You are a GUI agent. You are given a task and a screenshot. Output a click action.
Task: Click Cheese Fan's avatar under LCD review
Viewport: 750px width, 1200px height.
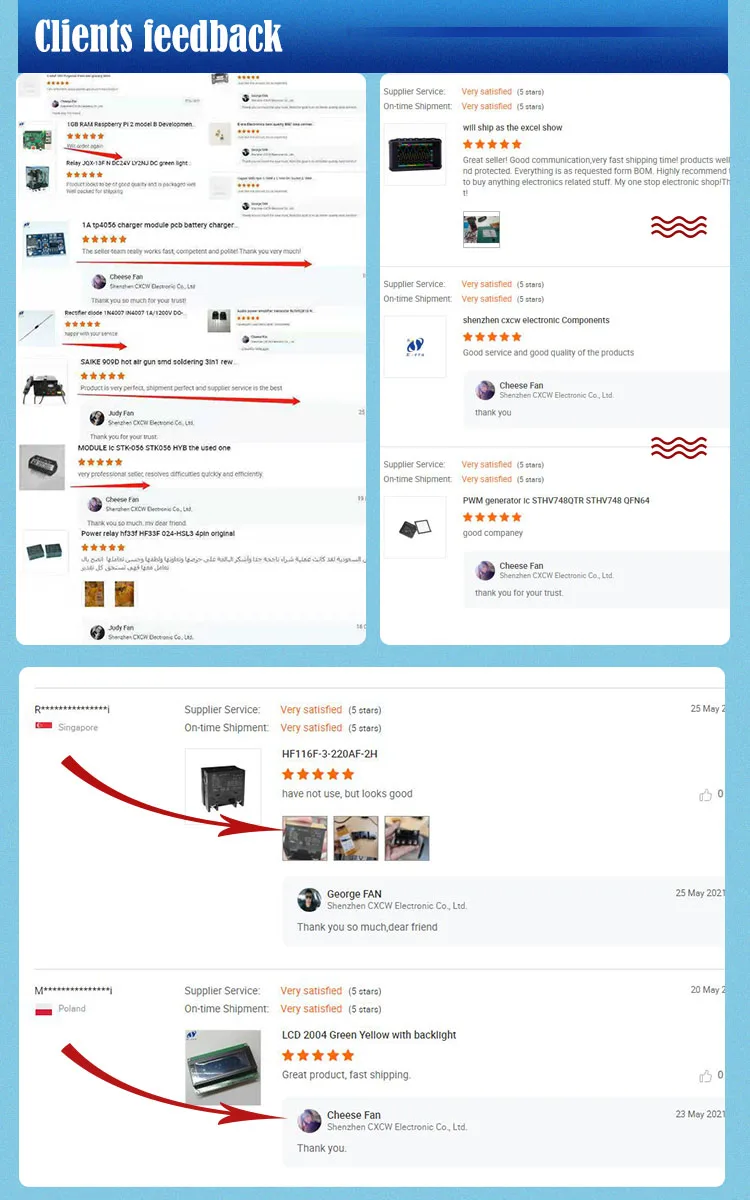[309, 1120]
